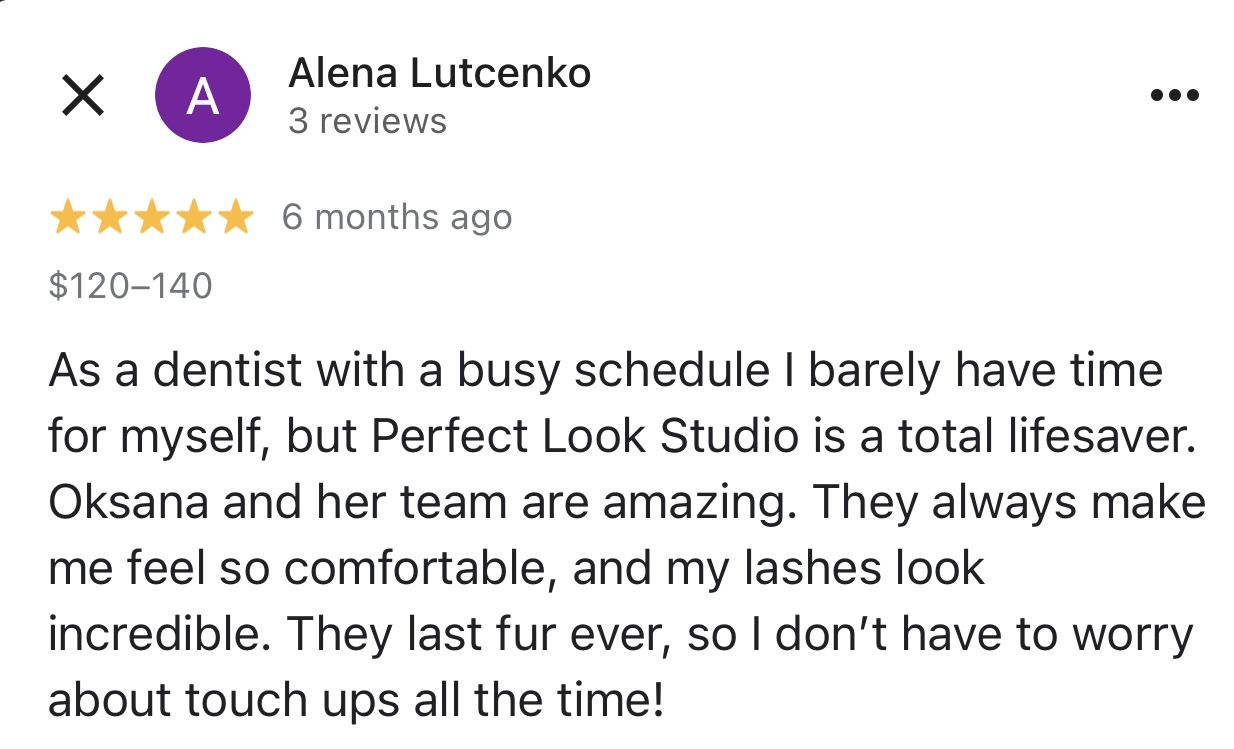1234x749 pixels.
Task: Close the review with the X icon
Action: coord(84,96)
